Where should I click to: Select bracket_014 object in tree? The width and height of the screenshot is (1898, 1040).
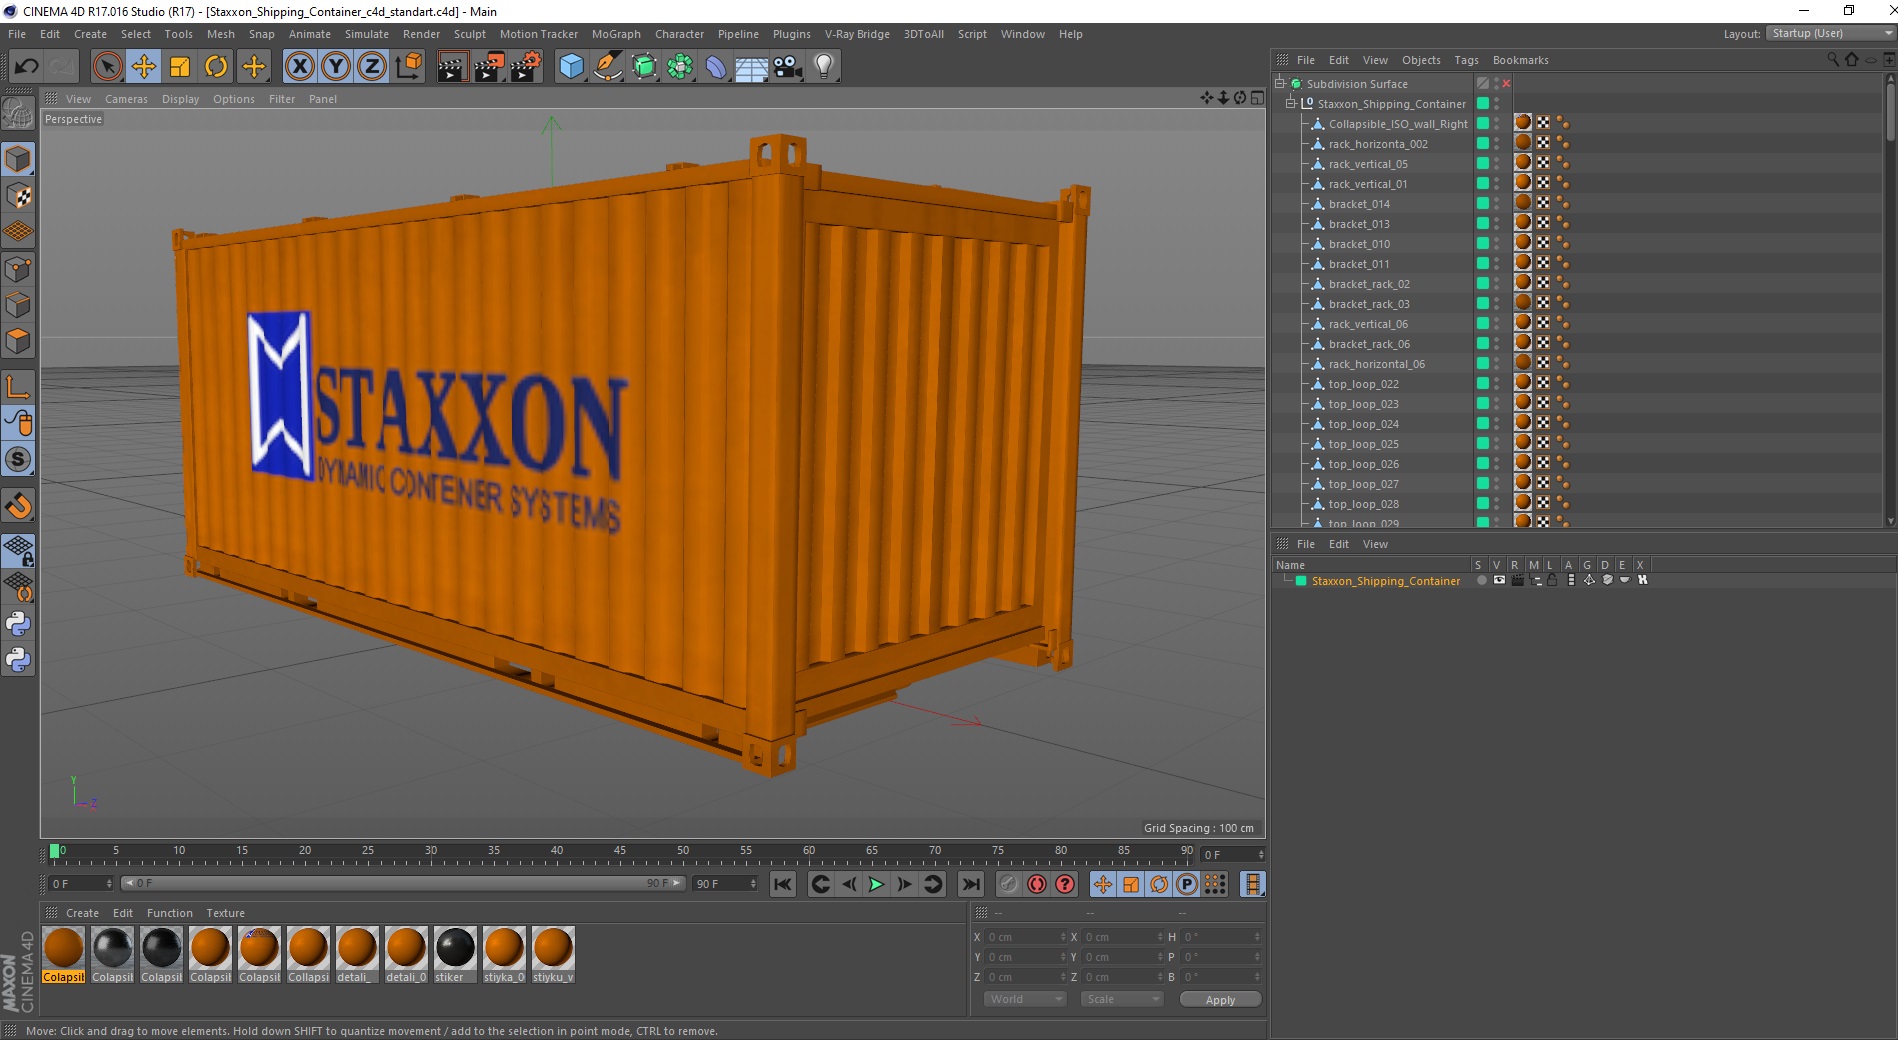pyautogui.click(x=1359, y=204)
